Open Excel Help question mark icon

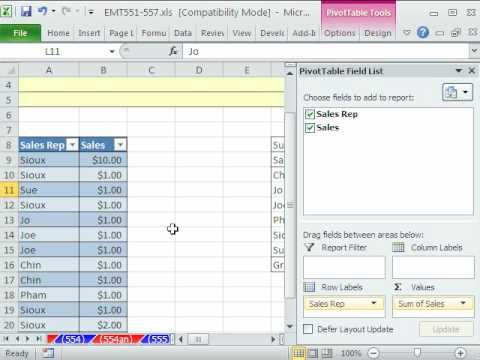click(x=423, y=33)
